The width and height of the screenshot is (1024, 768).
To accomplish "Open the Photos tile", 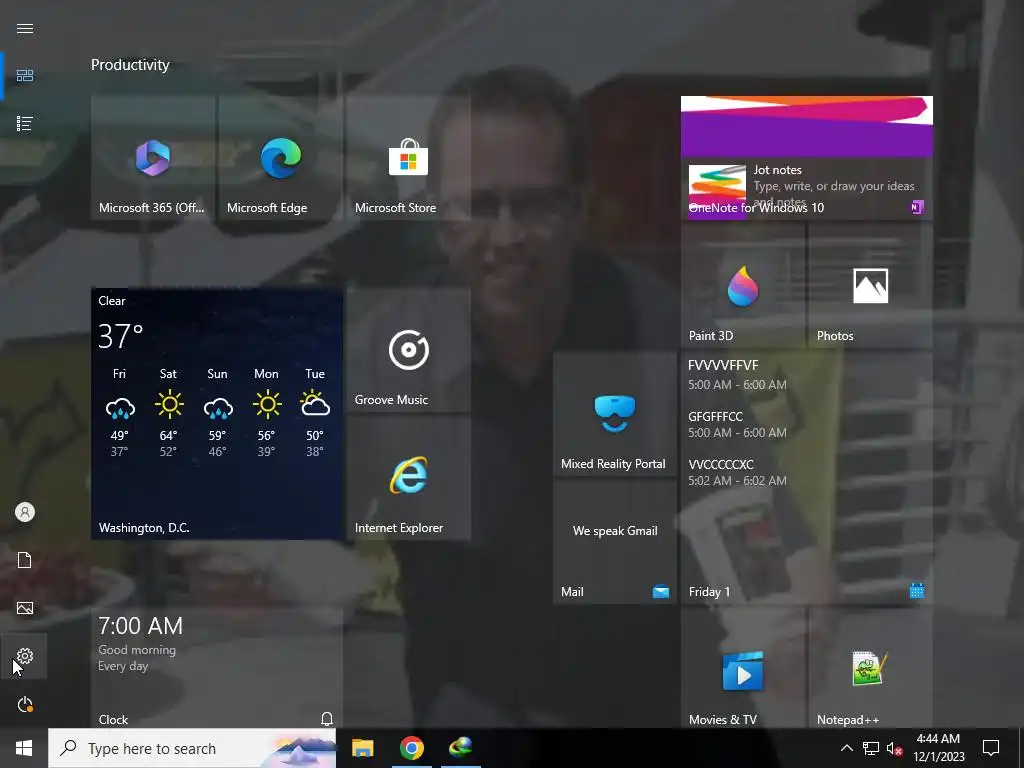I will click(x=871, y=285).
